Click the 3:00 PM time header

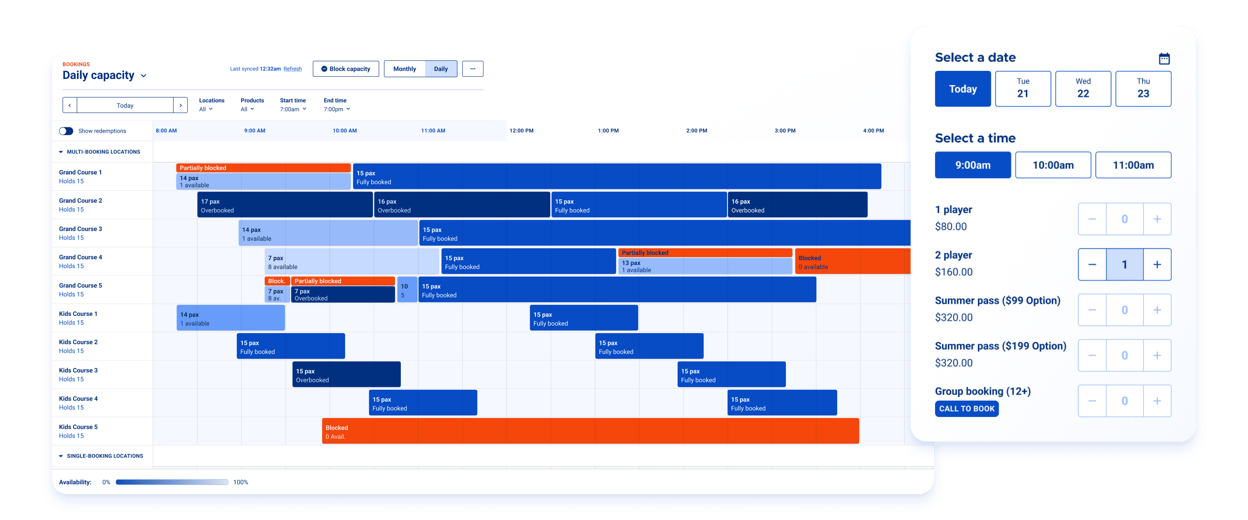point(785,131)
